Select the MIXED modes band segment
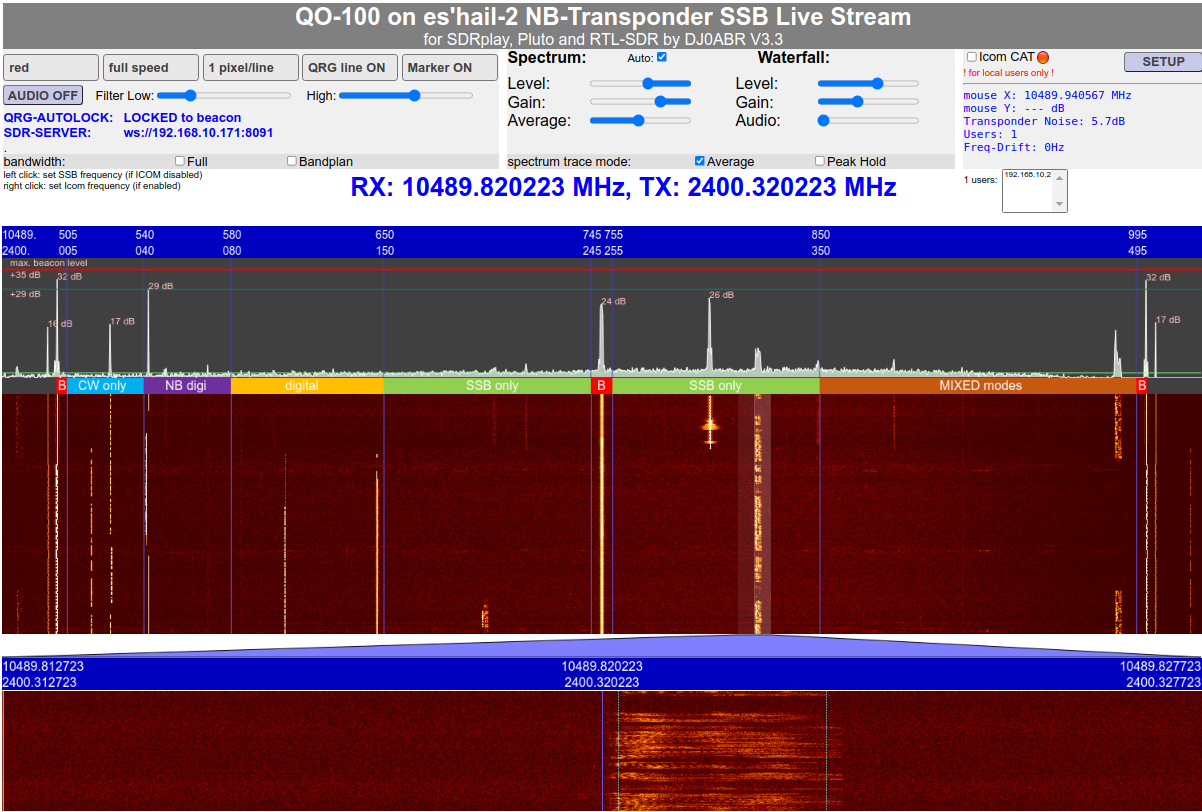This screenshot has width=1202, height=812. (x=979, y=385)
